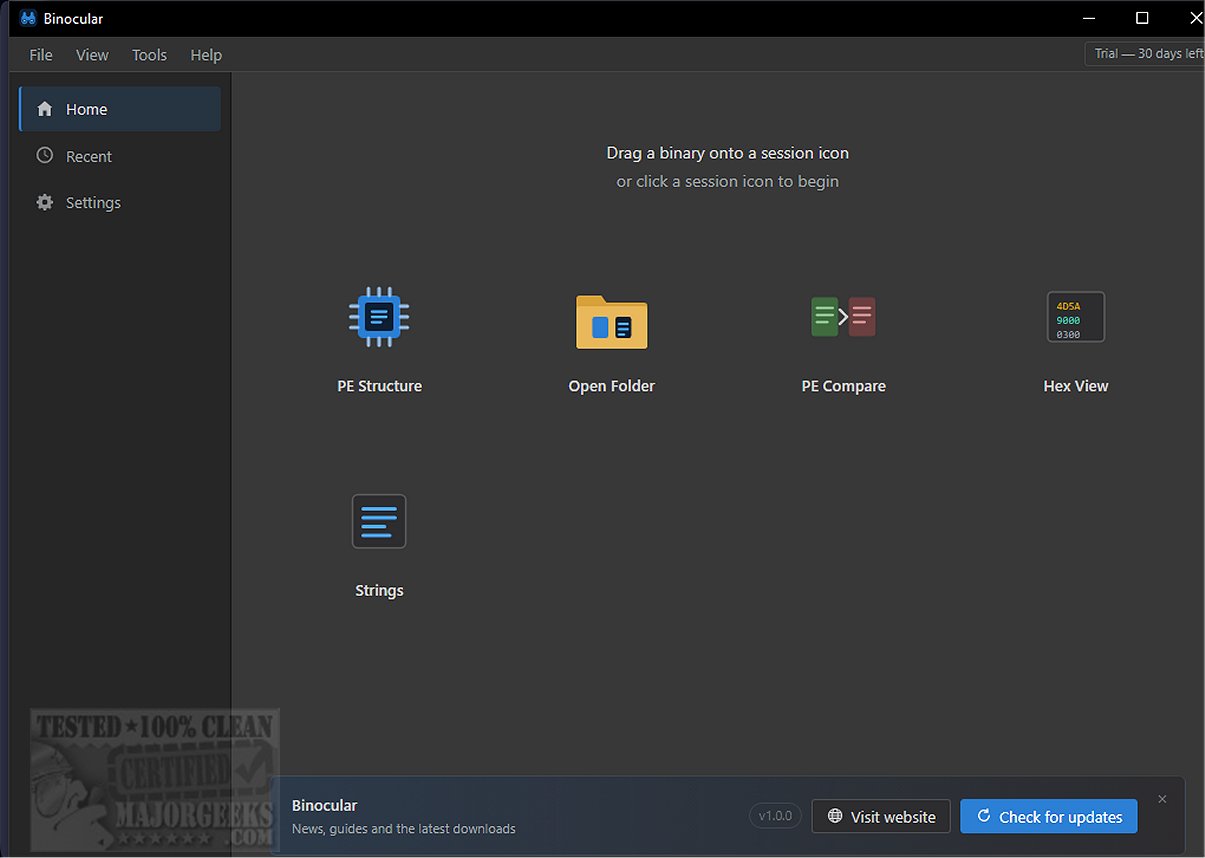Viewport: 1205px width, 858px height.
Task: Click the Open Folder session icon
Action: pyautogui.click(x=611, y=321)
